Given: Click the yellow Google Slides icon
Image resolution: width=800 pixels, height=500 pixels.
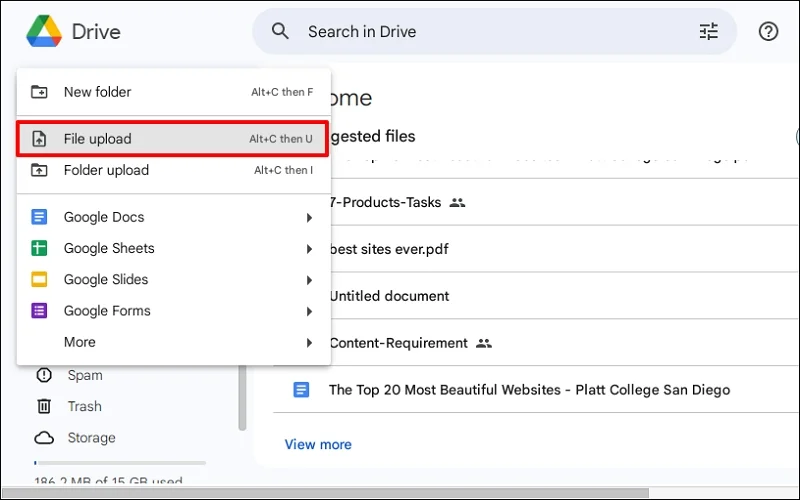Looking at the screenshot, I should click(39, 280).
